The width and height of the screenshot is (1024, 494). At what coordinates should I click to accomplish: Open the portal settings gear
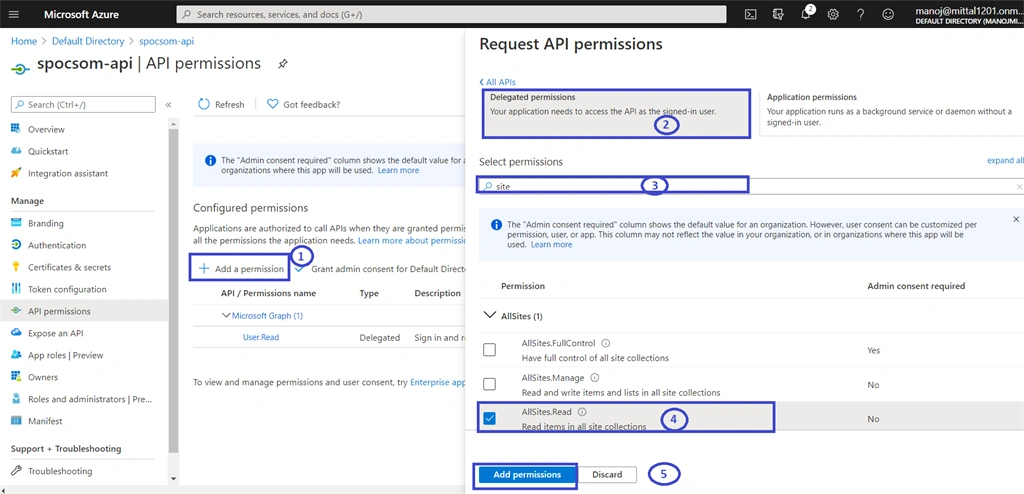click(x=833, y=14)
